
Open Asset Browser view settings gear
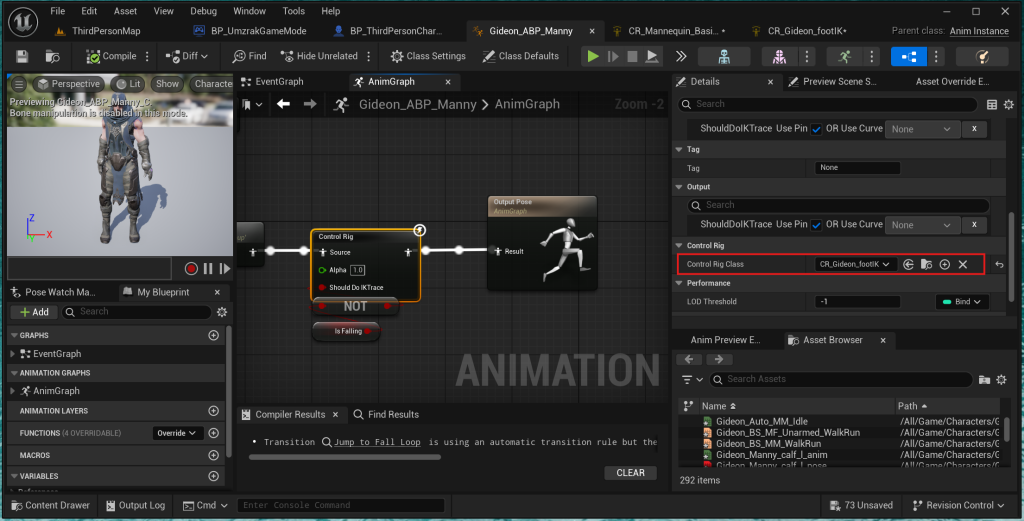(x=1001, y=379)
